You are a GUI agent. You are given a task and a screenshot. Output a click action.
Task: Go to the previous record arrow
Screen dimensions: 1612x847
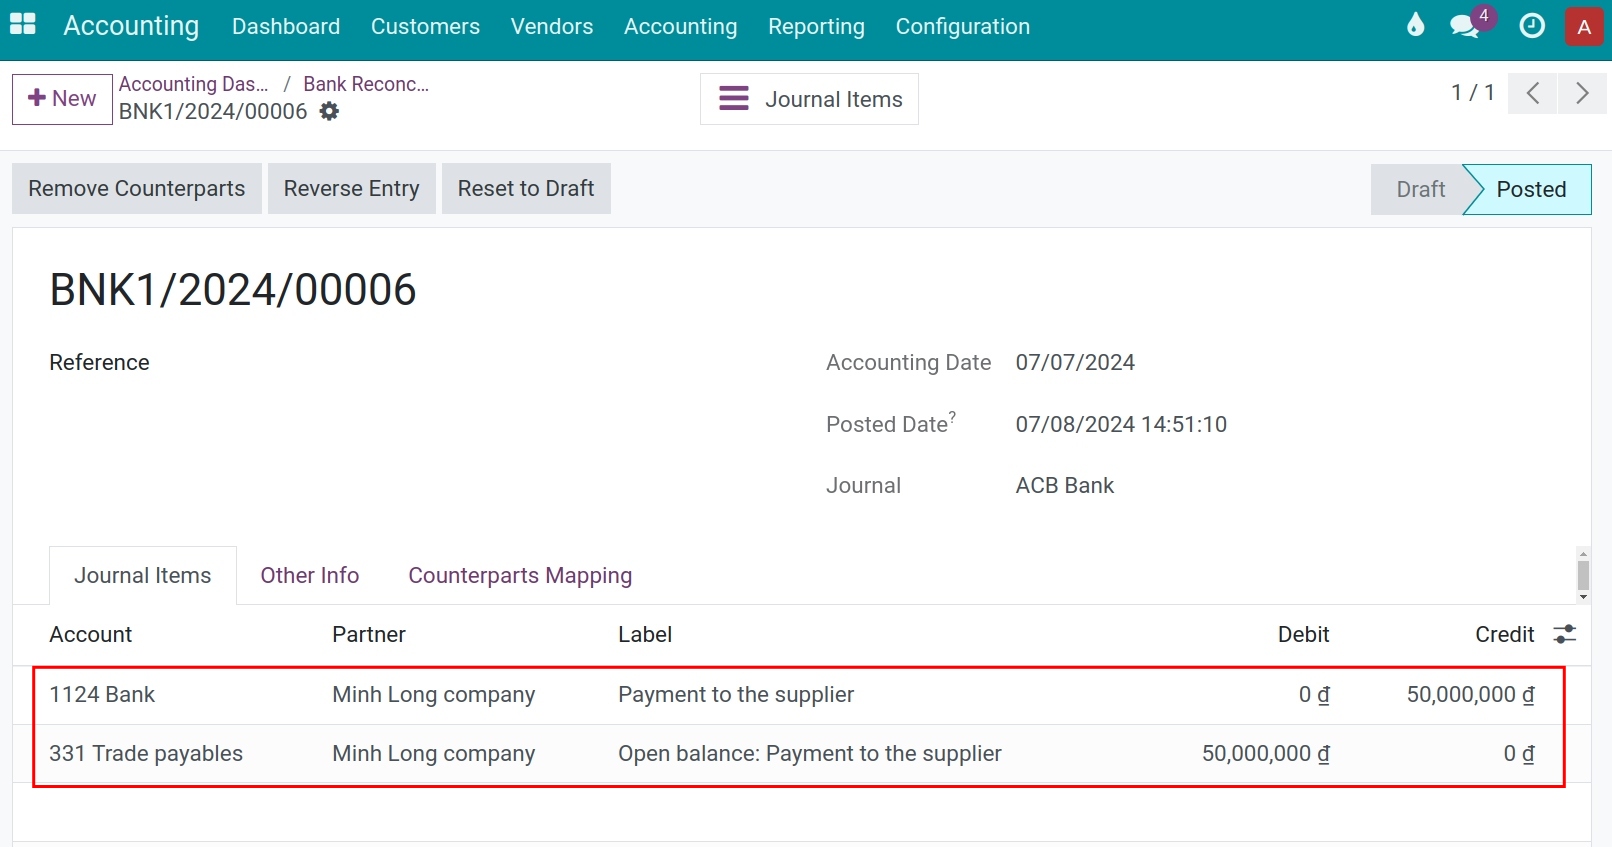tap(1532, 93)
